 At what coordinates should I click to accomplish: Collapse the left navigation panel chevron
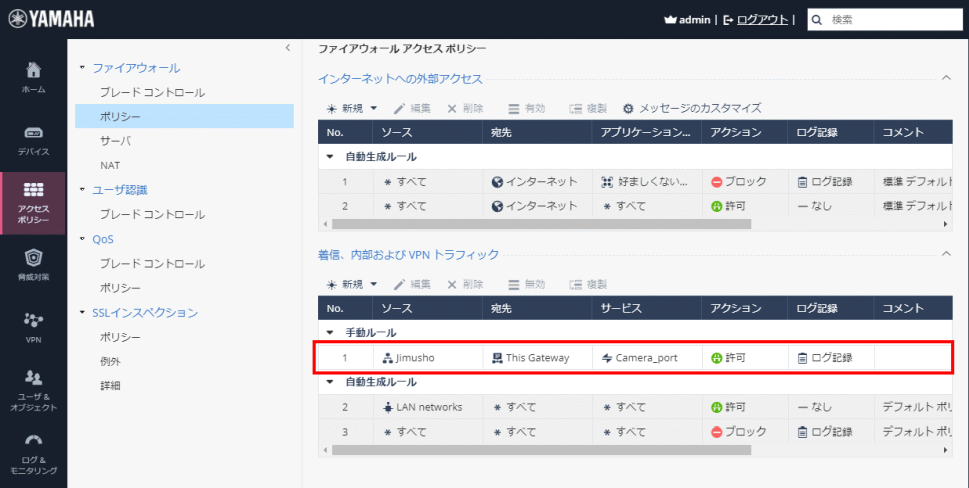click(287, 47)
